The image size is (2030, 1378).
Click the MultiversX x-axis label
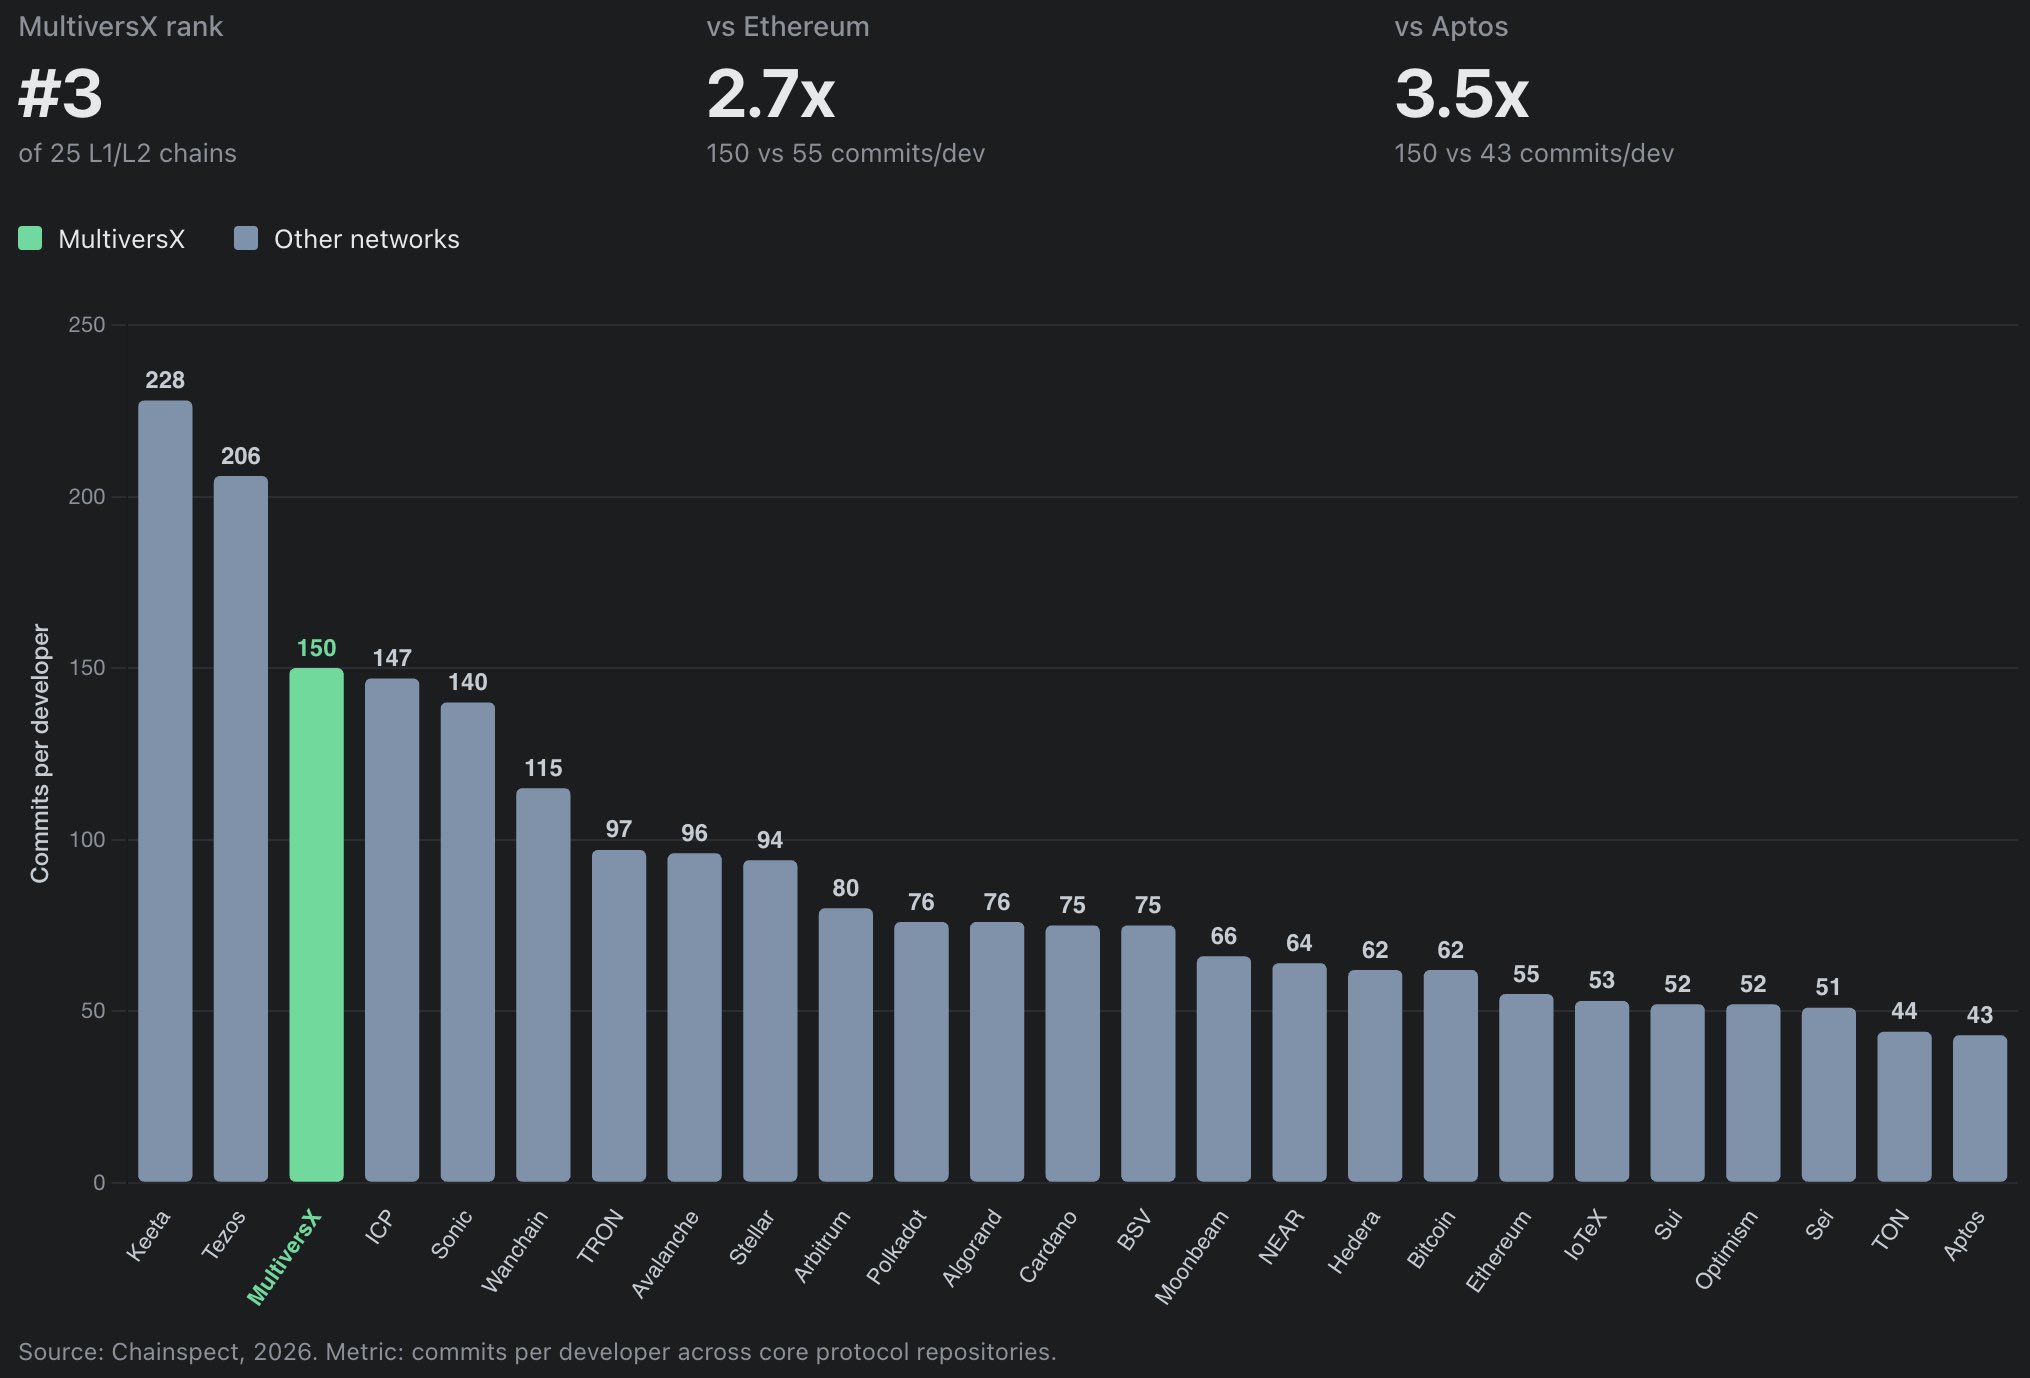285,1257
